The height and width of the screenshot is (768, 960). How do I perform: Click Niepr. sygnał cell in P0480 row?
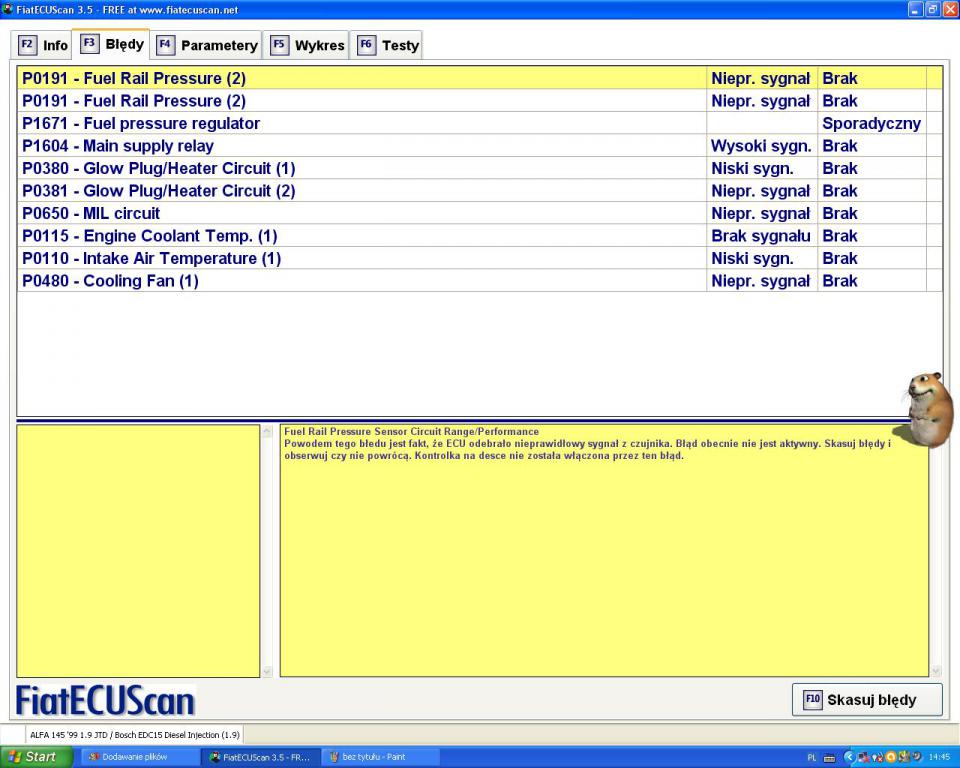pos(762,281)
